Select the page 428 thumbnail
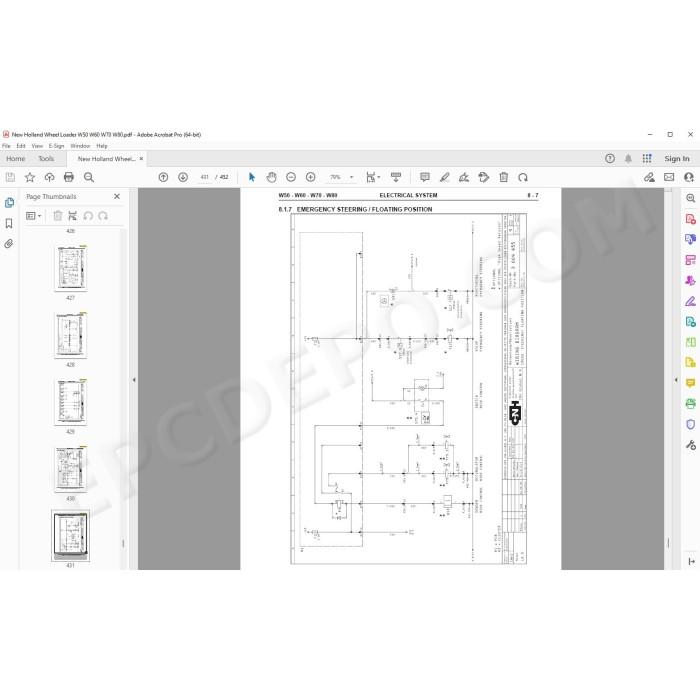The height and width of the screenshot is (700, 700). (71, 335)
